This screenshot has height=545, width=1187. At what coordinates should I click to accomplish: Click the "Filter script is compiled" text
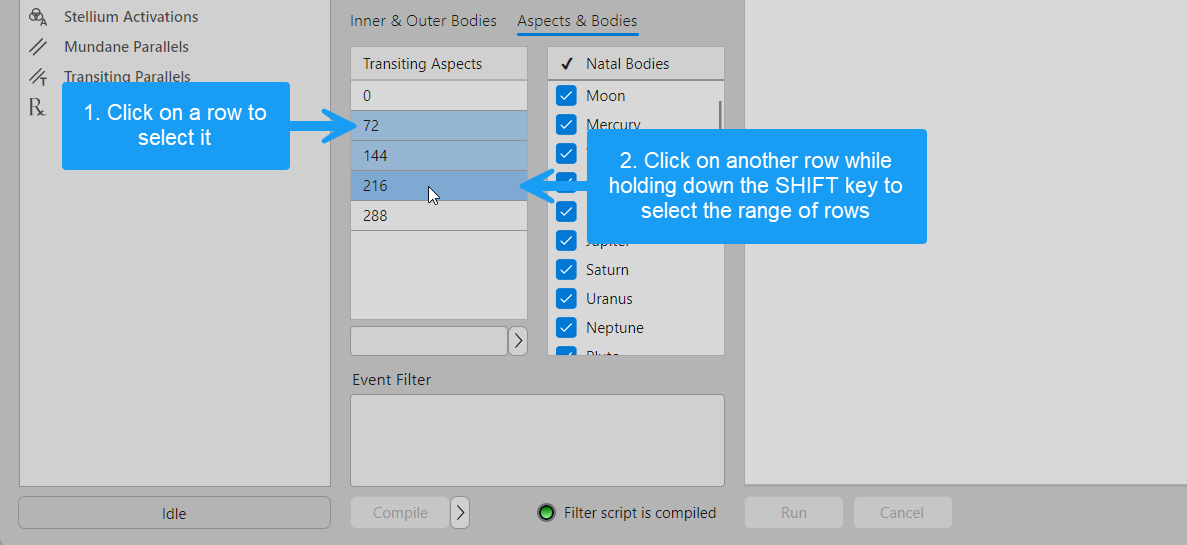(x=640, y=512)
